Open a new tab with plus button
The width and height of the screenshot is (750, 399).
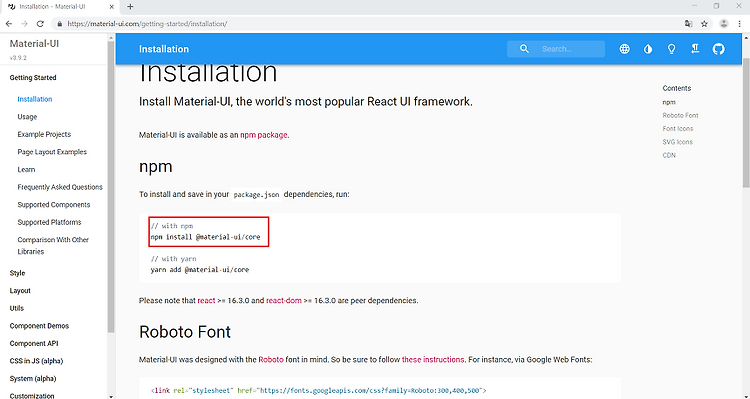130,7
